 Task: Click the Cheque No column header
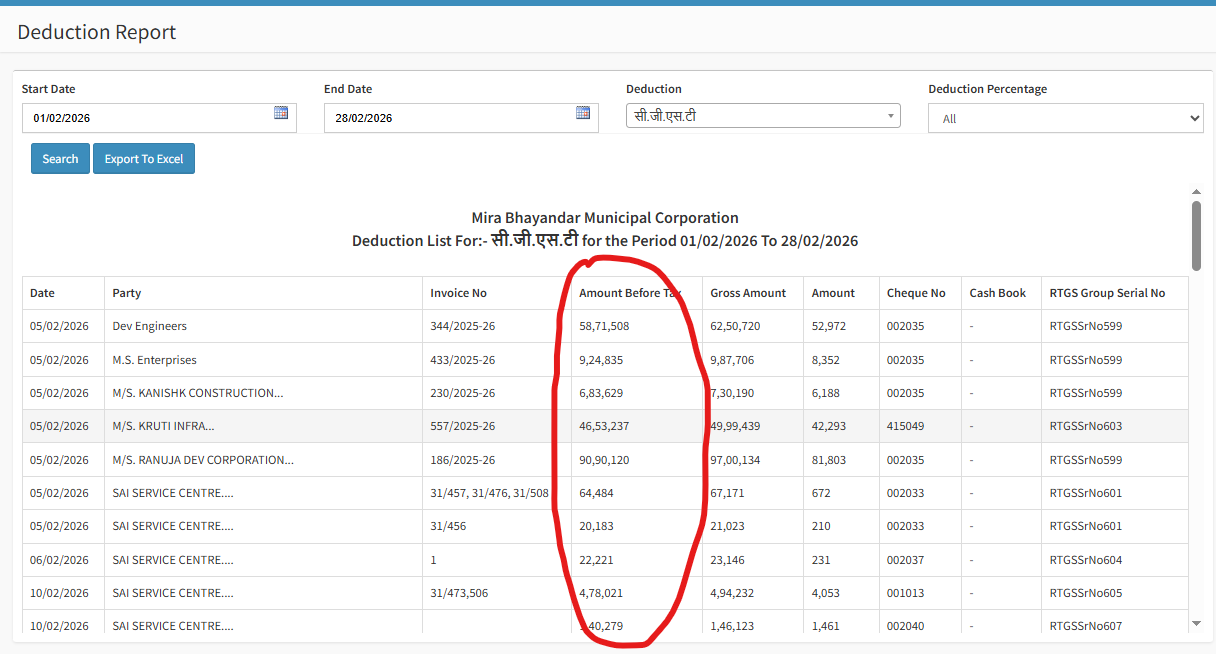(x=915, y=293)
